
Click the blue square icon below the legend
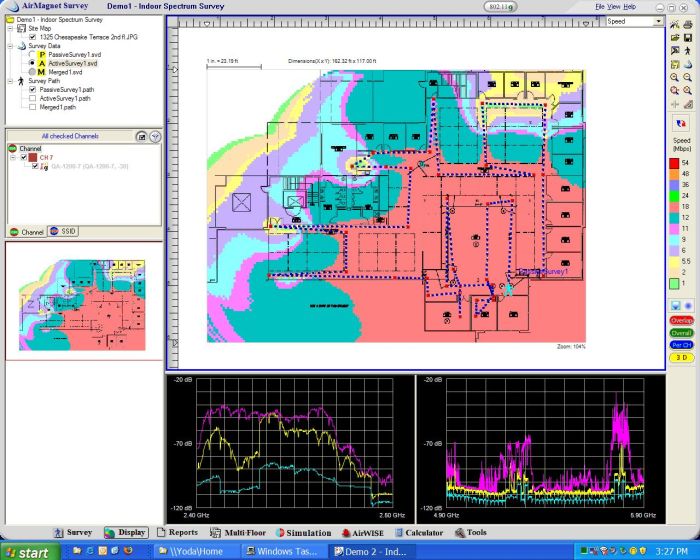(x=675, y=305)
